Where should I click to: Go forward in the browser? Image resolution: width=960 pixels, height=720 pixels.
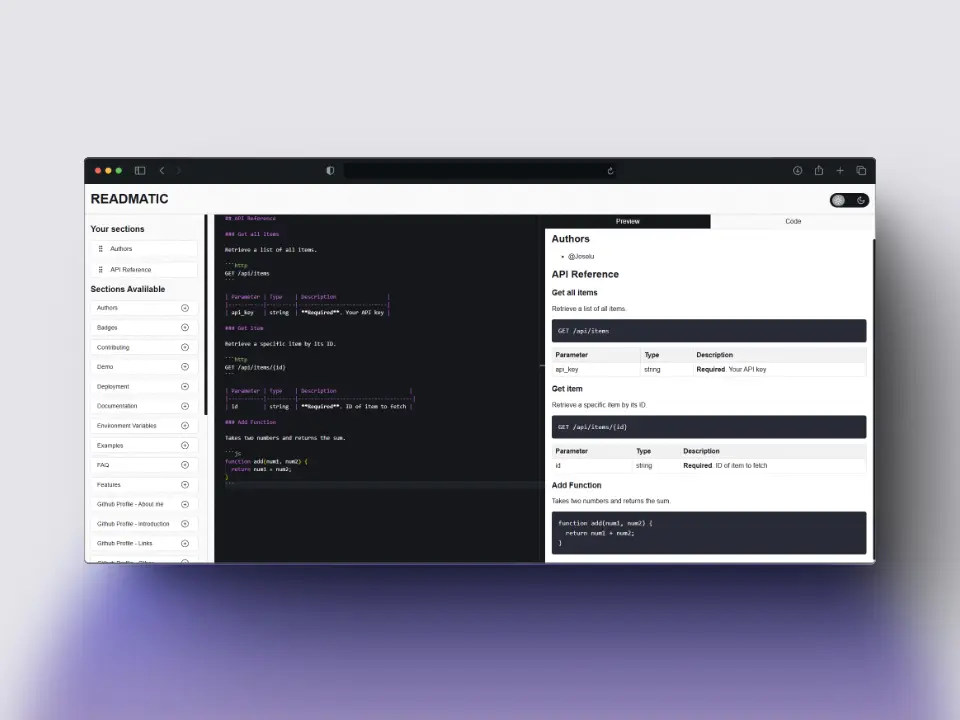[x=179, y=171]
